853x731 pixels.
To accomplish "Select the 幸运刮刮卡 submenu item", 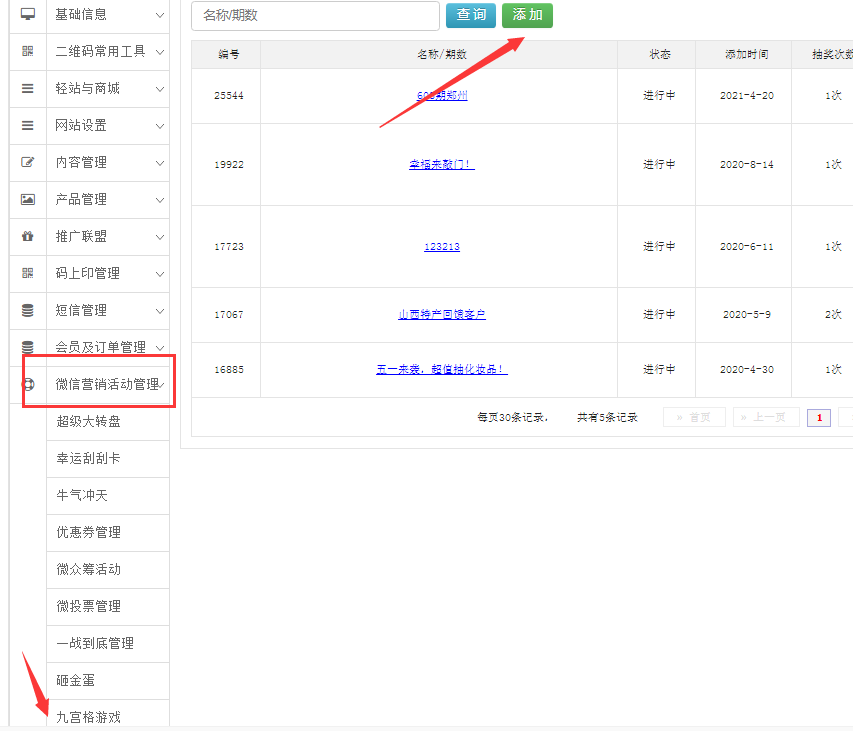I will [89, 459].
